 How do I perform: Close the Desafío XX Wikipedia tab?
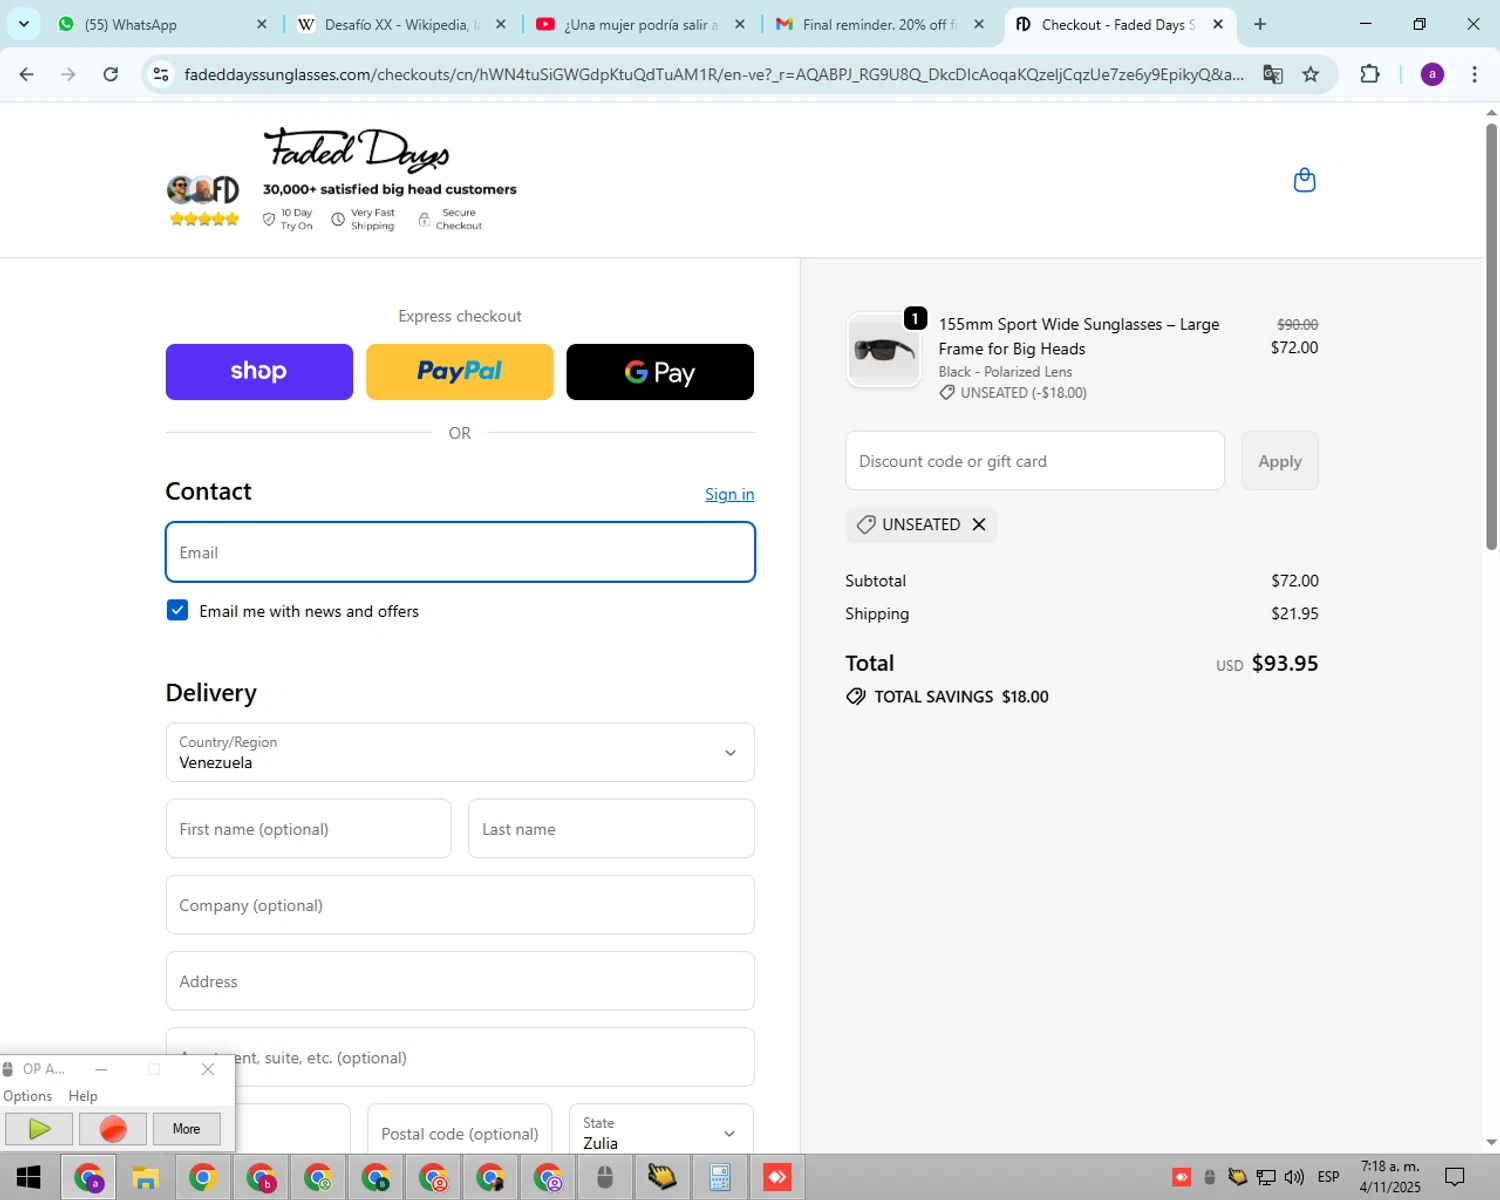tap(501, 24)
